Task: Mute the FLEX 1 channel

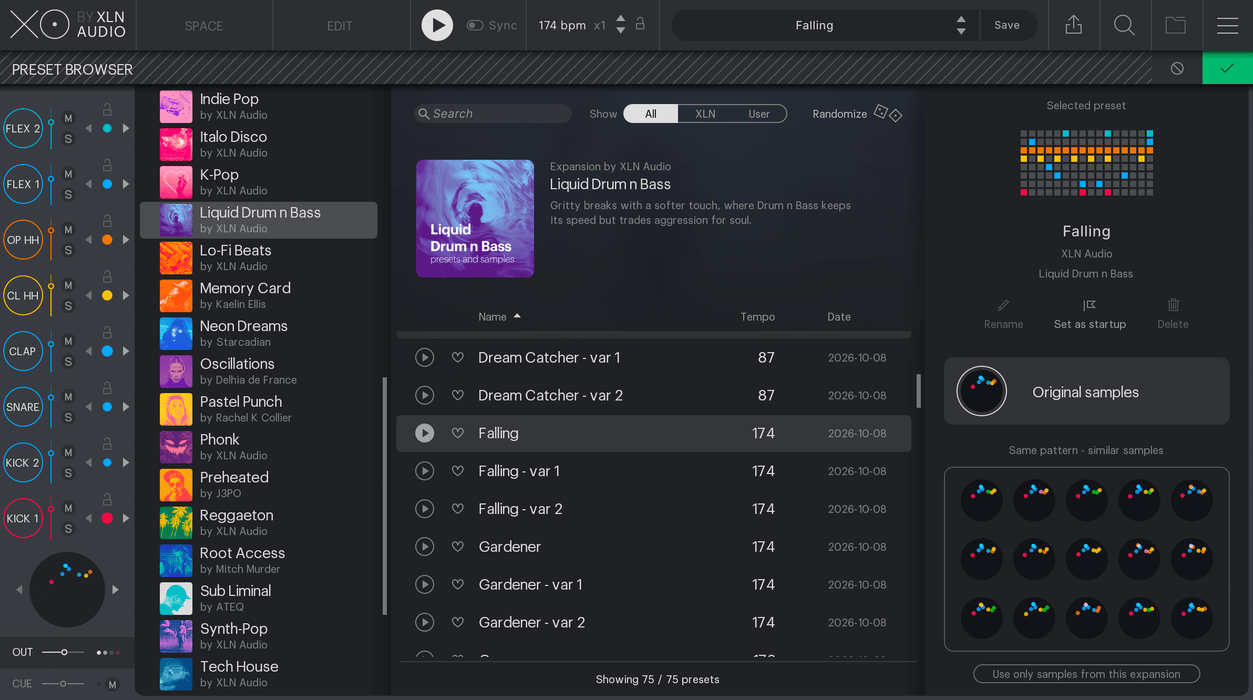Action: 68,174
